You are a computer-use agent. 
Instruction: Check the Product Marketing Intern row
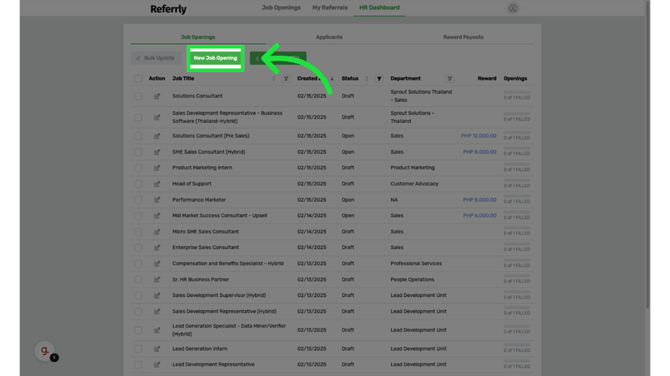(x=138, y=168)
